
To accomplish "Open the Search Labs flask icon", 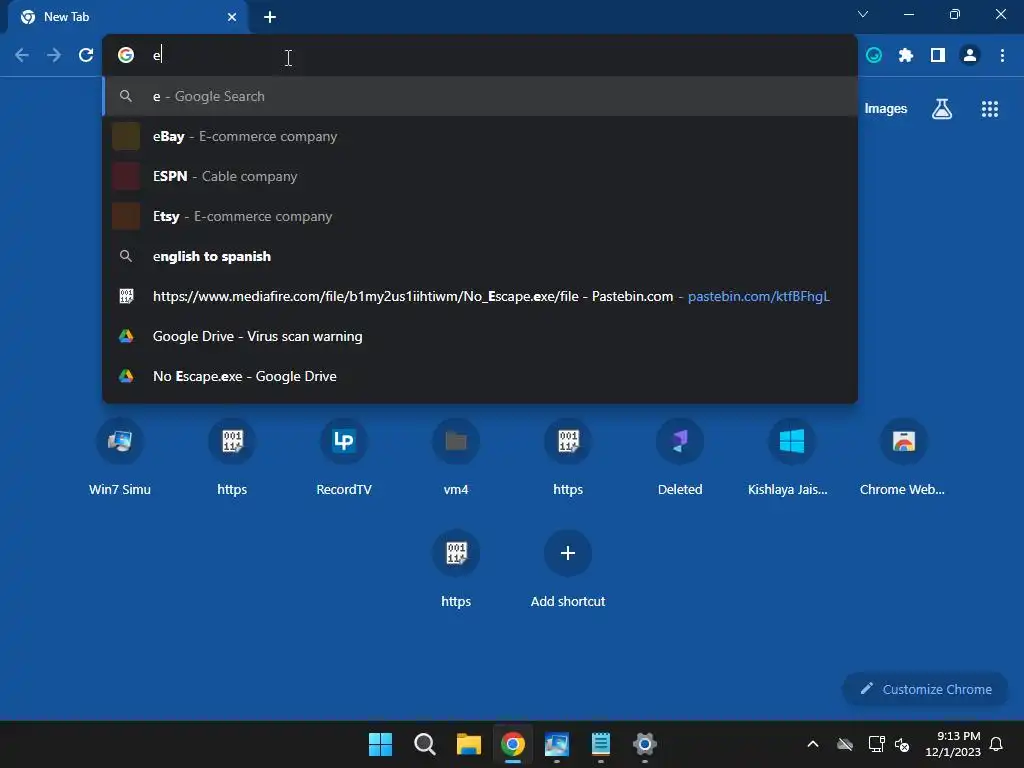I will click(942, 108).
